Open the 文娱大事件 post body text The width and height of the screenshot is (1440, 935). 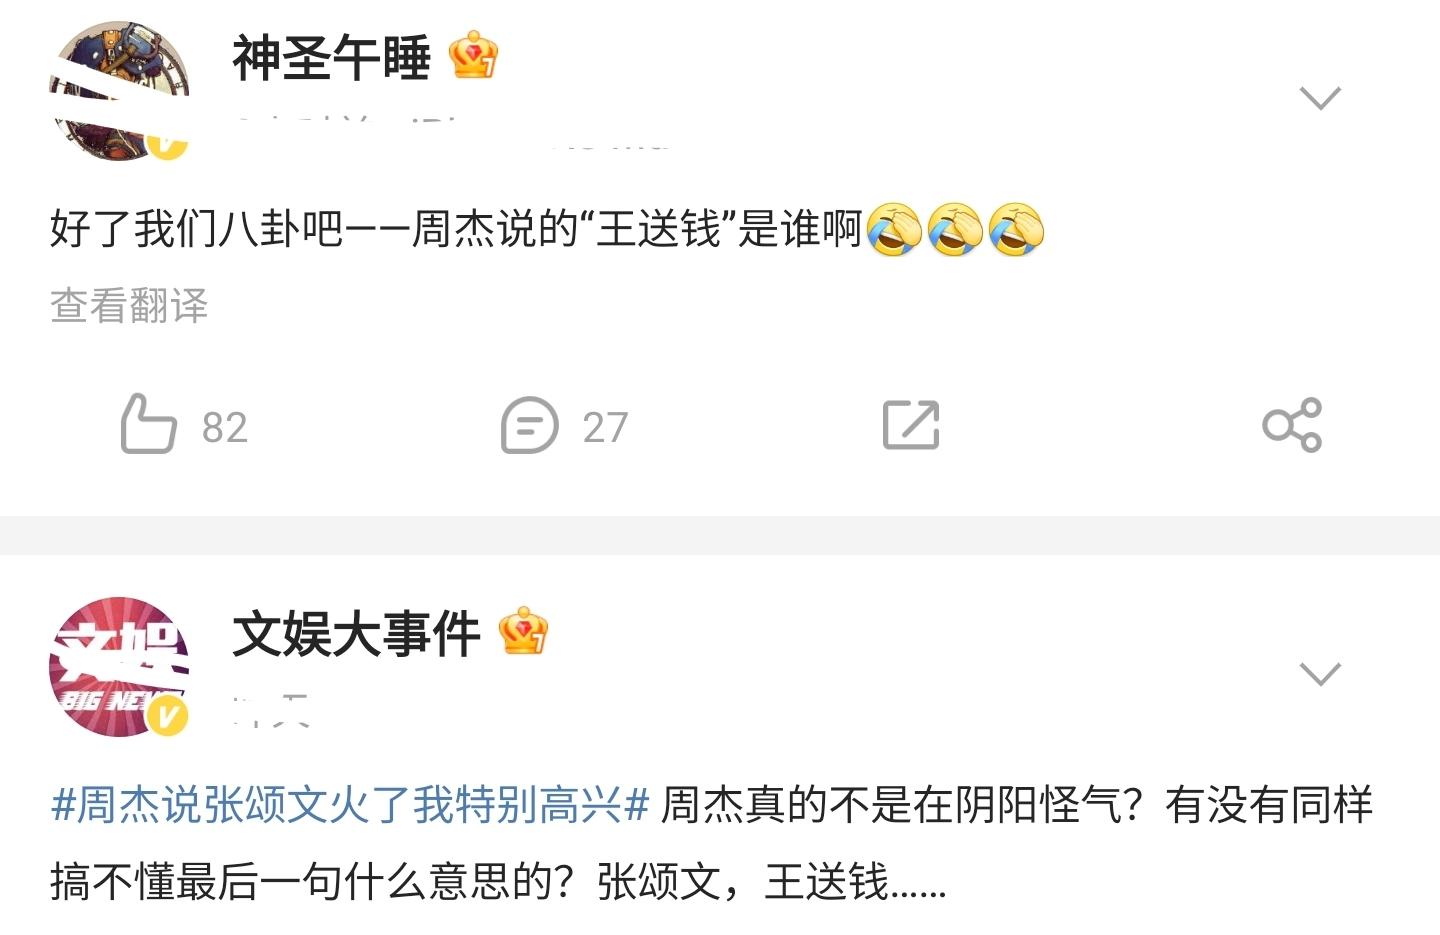712,843
